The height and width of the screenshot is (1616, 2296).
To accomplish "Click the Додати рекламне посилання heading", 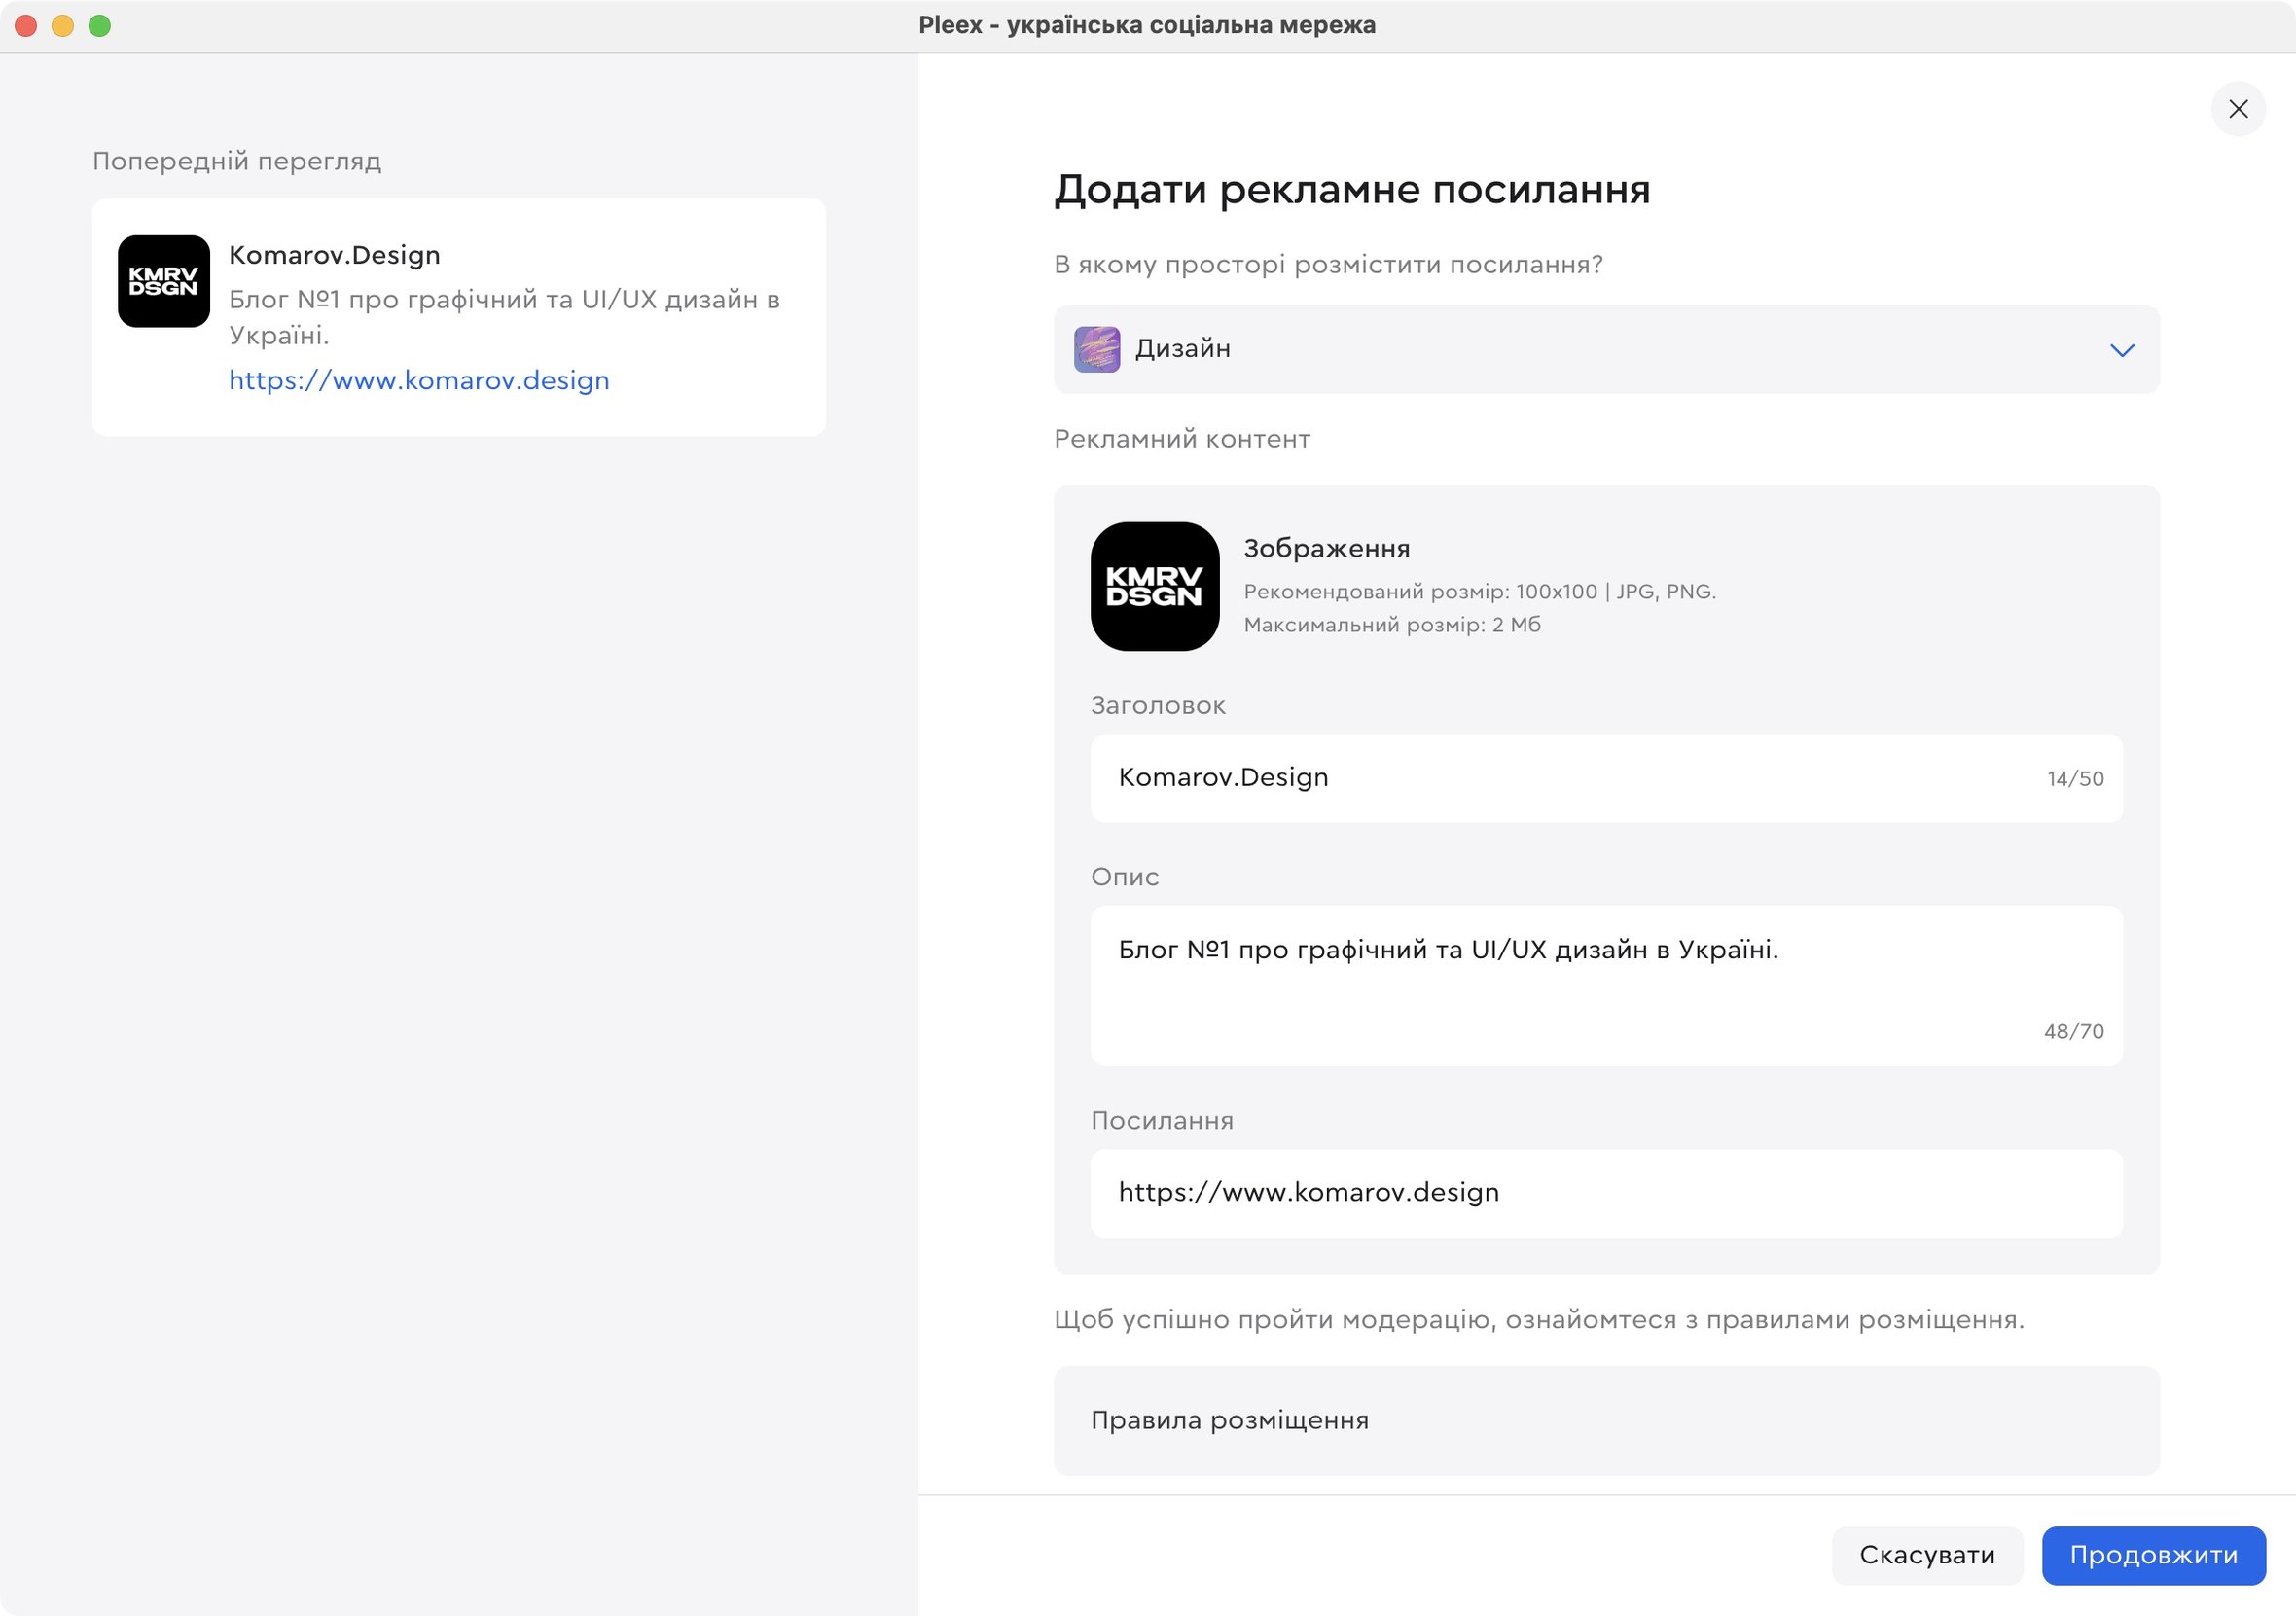I will [1352, 189].
